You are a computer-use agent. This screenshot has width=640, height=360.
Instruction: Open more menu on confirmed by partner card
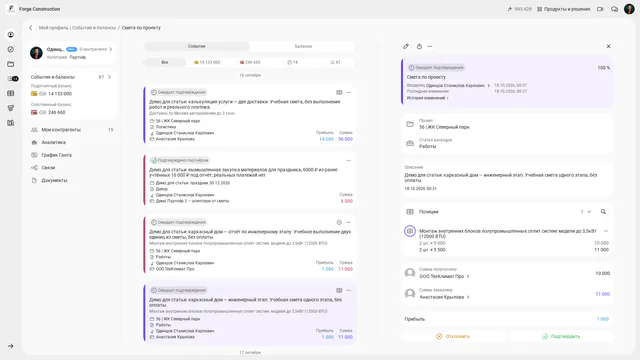click(x=349, y=160)
